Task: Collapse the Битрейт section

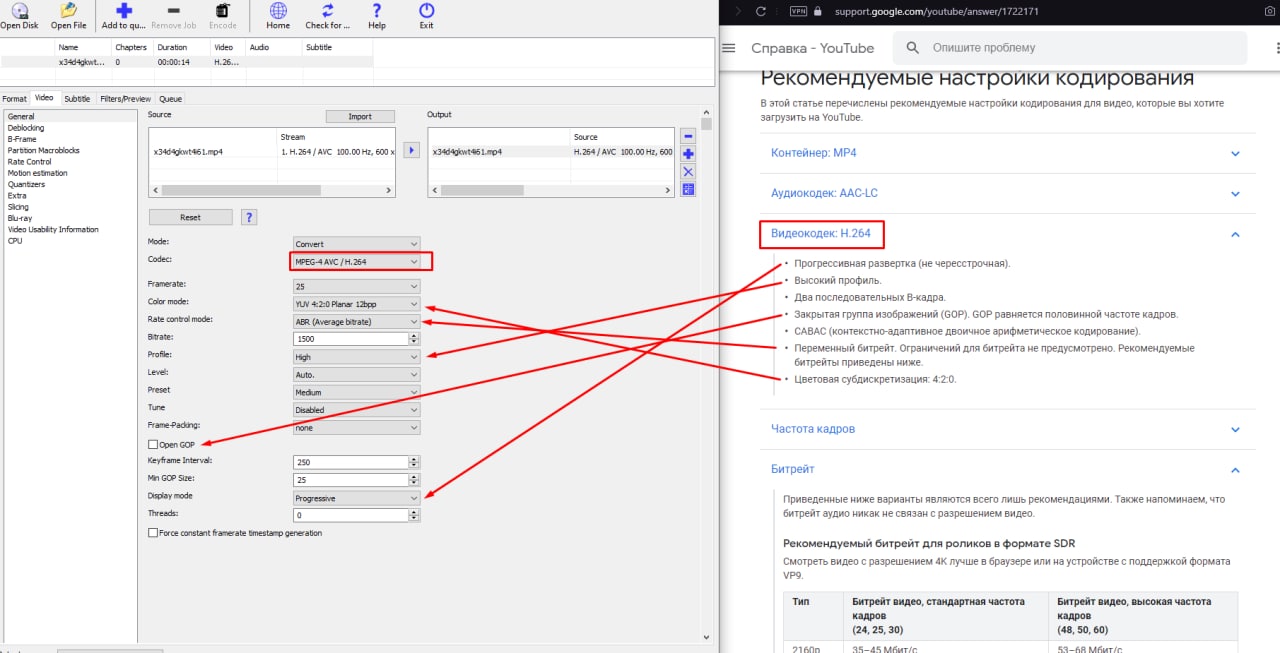Action: click(1007, 469)
